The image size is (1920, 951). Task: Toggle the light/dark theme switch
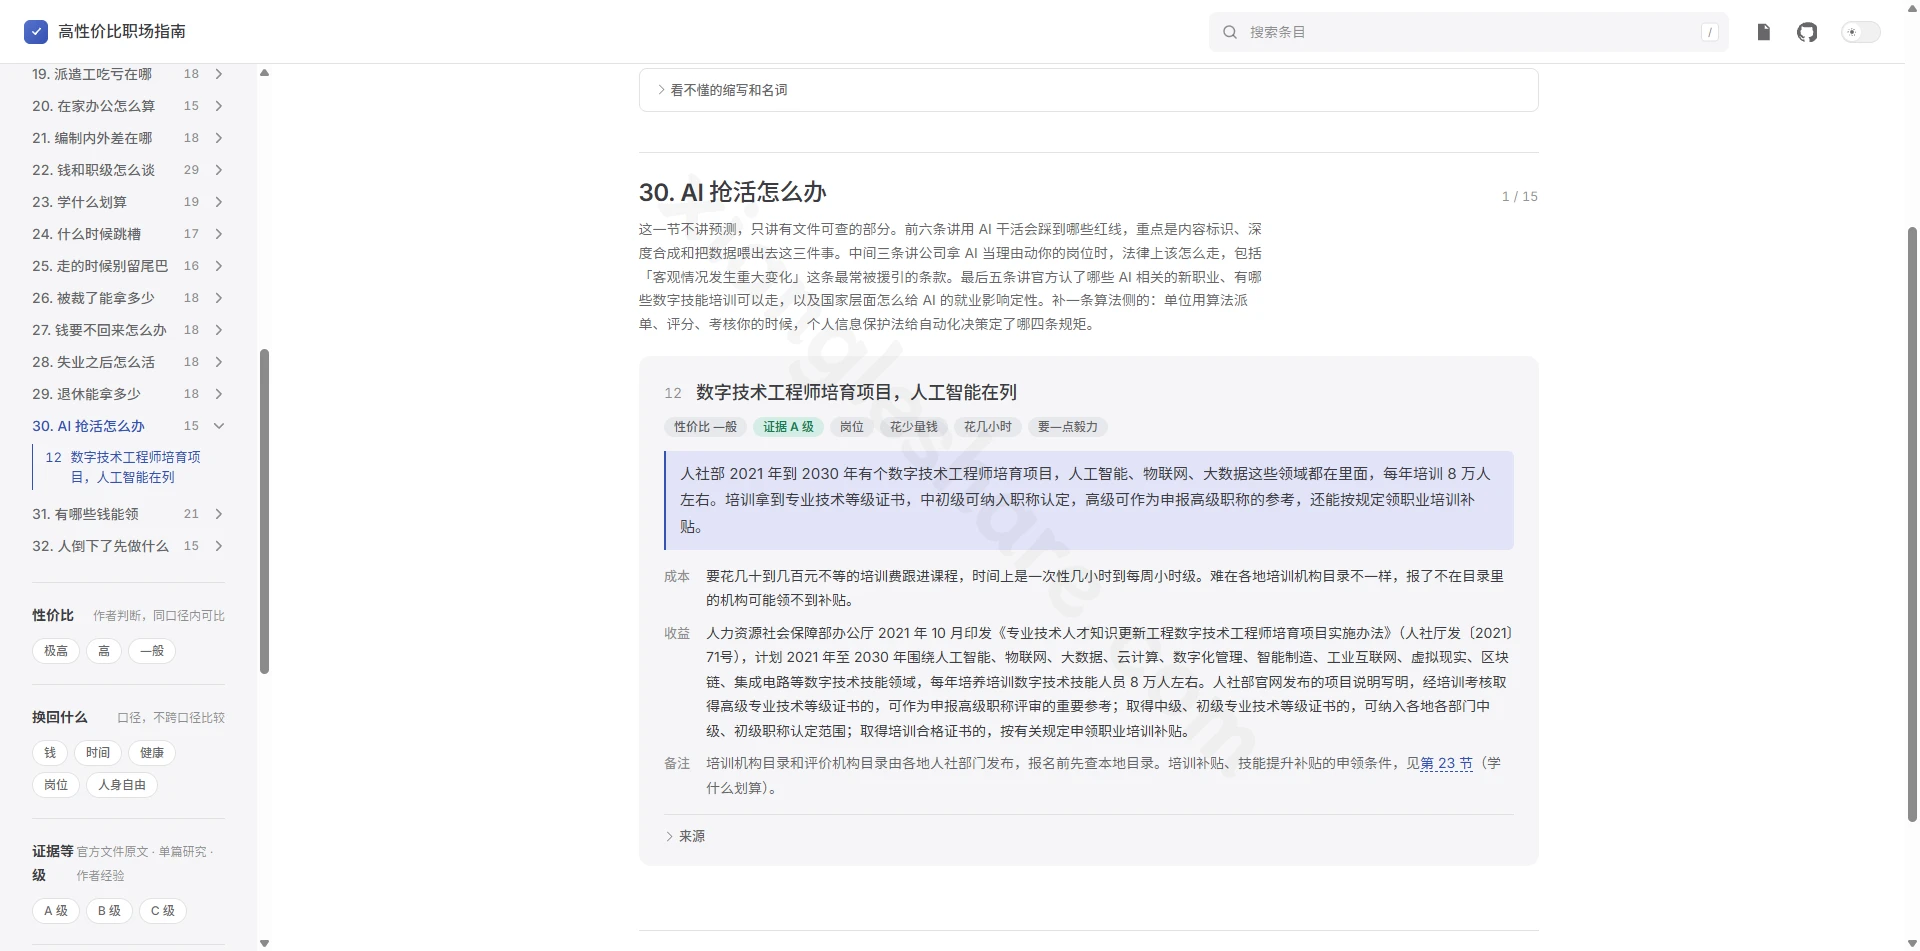1860,32
